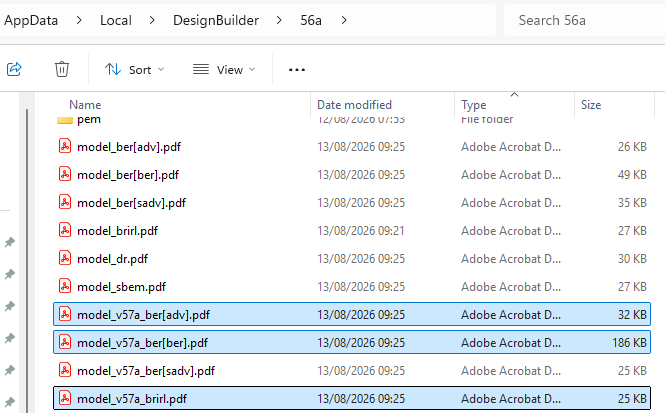Click the Delete trash can icon

point(62,69)
